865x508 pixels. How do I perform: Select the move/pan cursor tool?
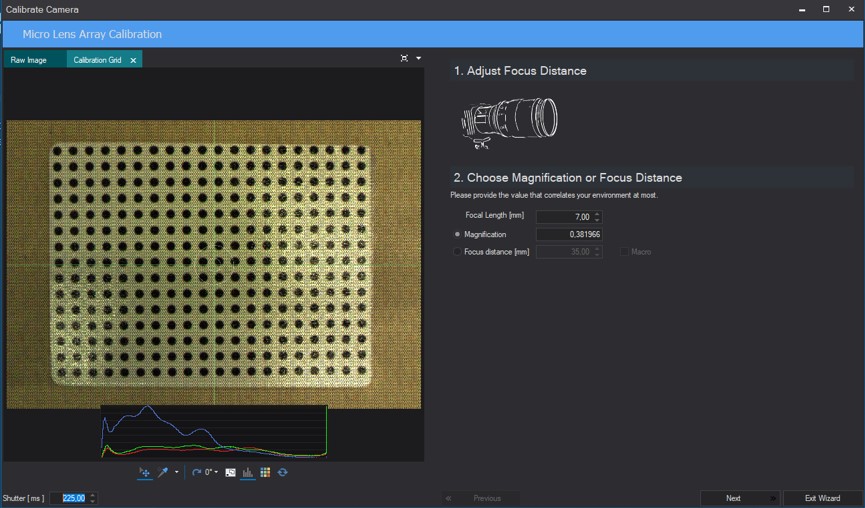(x=145, y=472)
